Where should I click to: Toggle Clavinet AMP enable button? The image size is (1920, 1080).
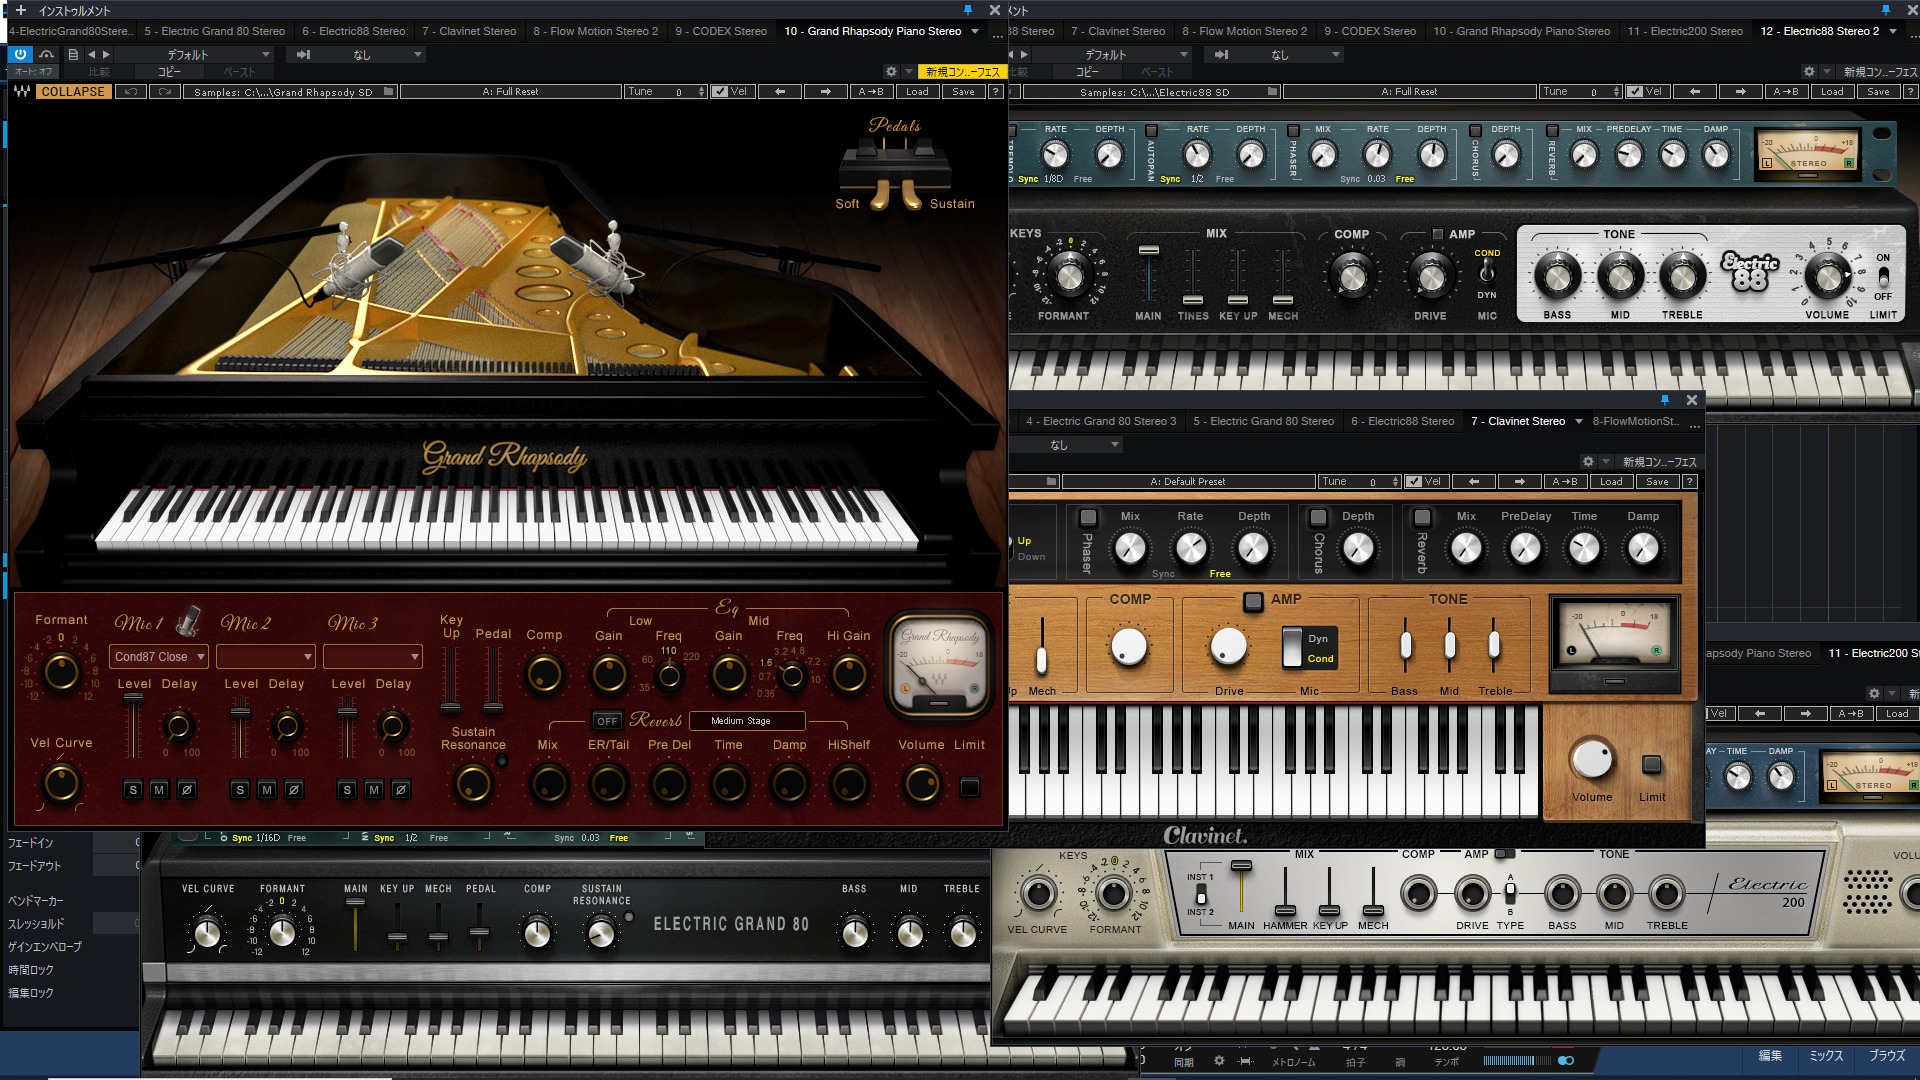pyautogui.click(x=1253, y=601)
